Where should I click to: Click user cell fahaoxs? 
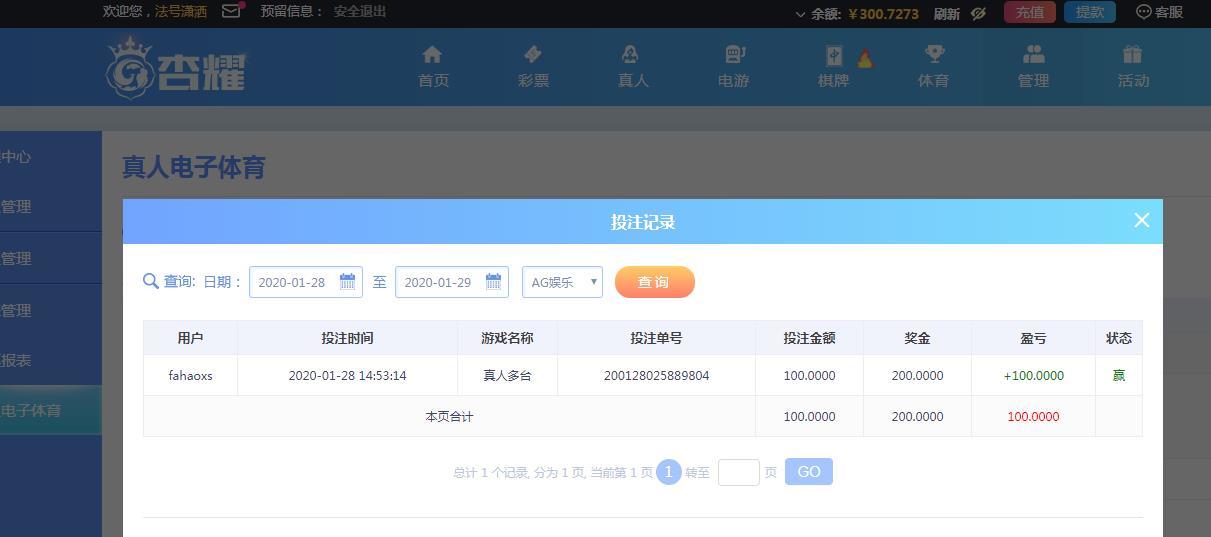point(190,376)
